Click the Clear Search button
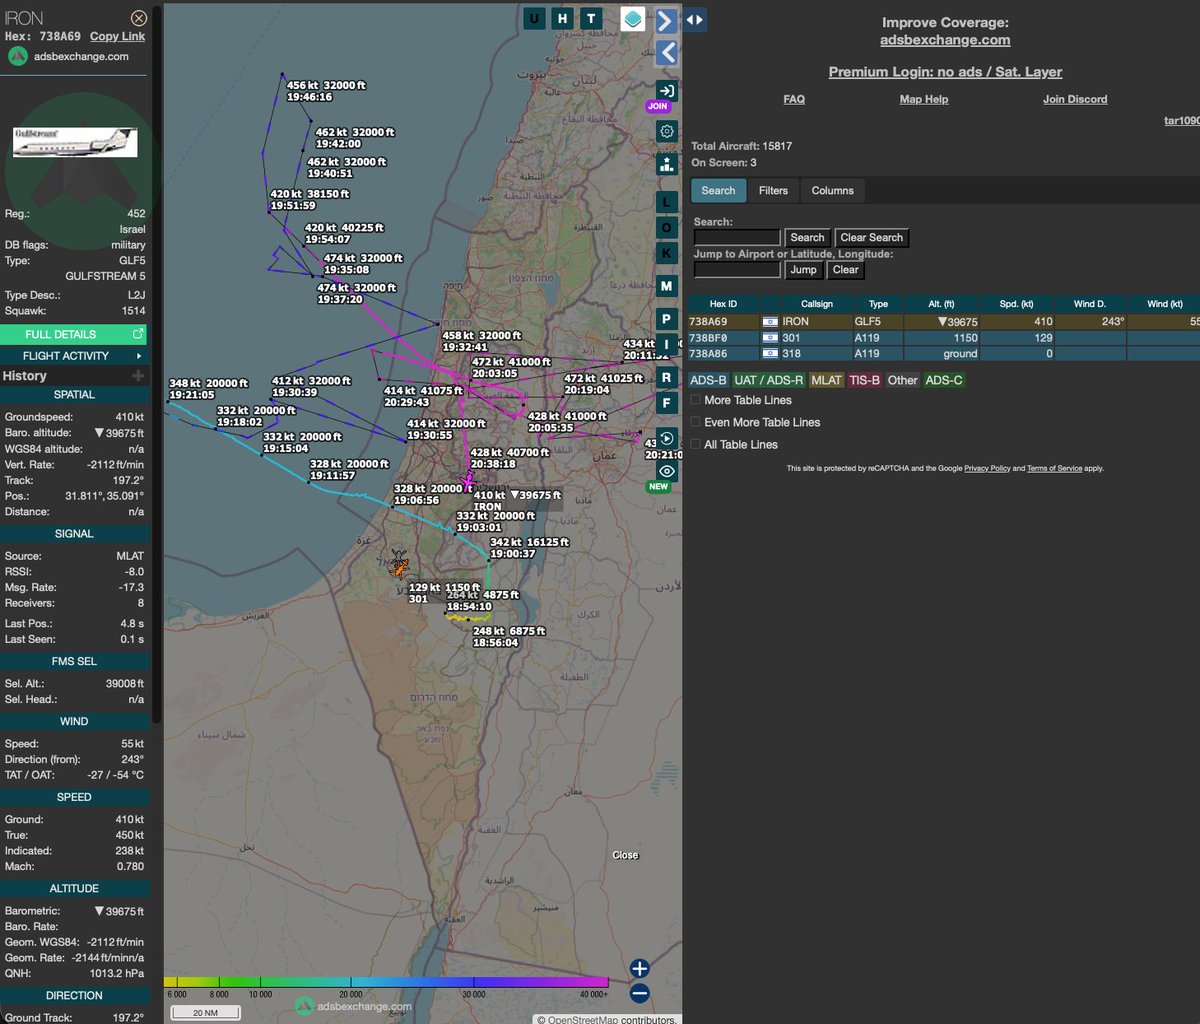 871,238
